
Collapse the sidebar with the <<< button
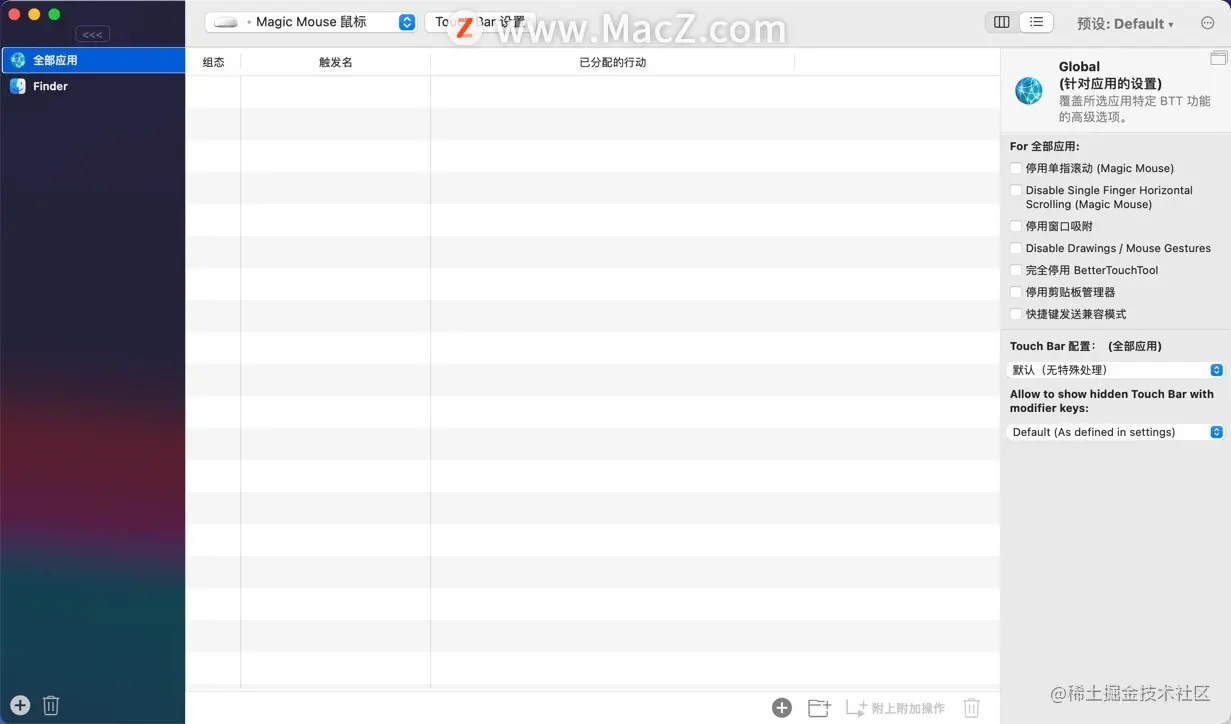click(92, 34)
